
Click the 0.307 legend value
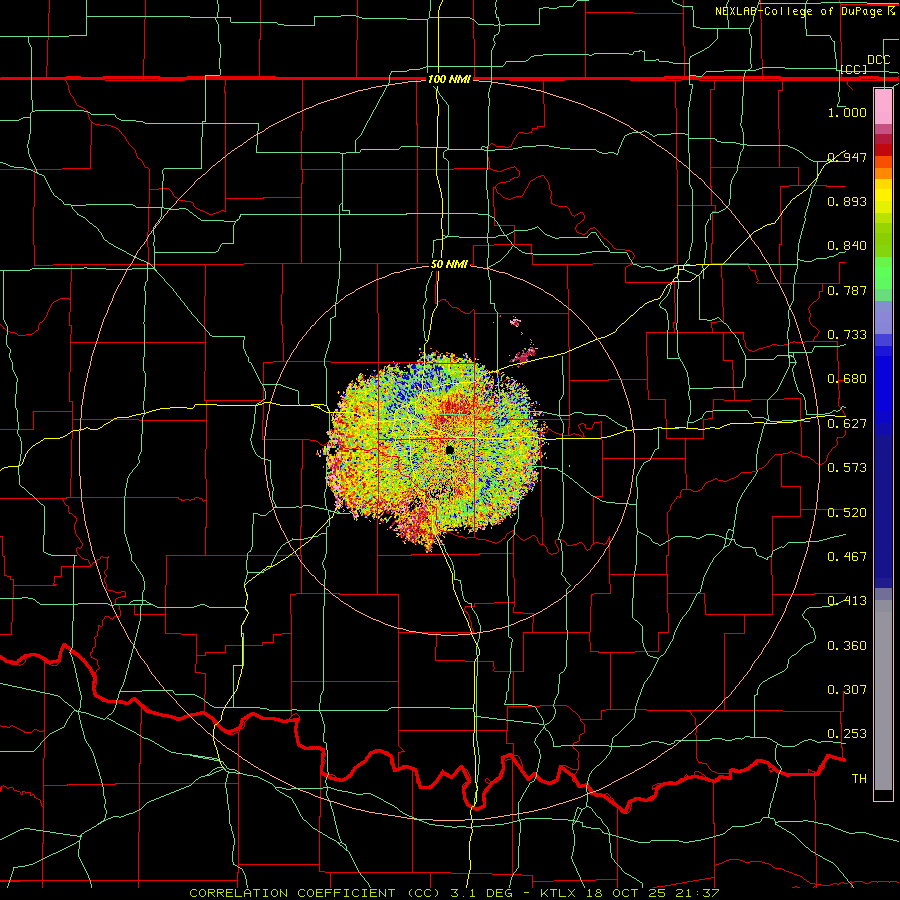click(847, 690)
